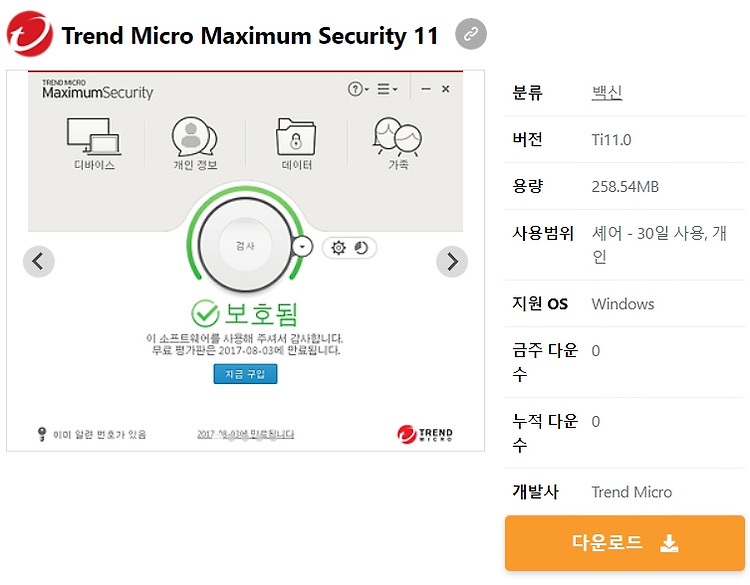The image size is (750, 585).
Task: Click 이미 일련 번호가 있음 text
Action: click(x=99, y=434)
